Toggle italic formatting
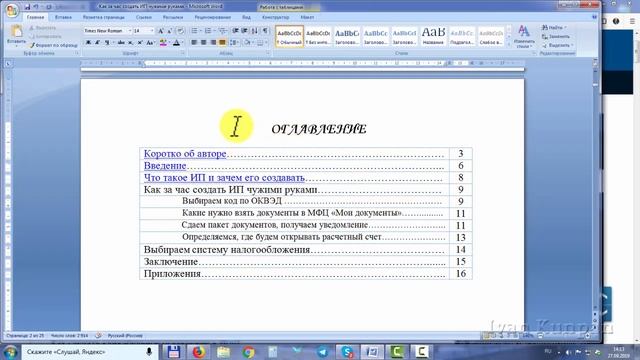The width and height of the screenshot is (640, 360). [x=97, y=42]
